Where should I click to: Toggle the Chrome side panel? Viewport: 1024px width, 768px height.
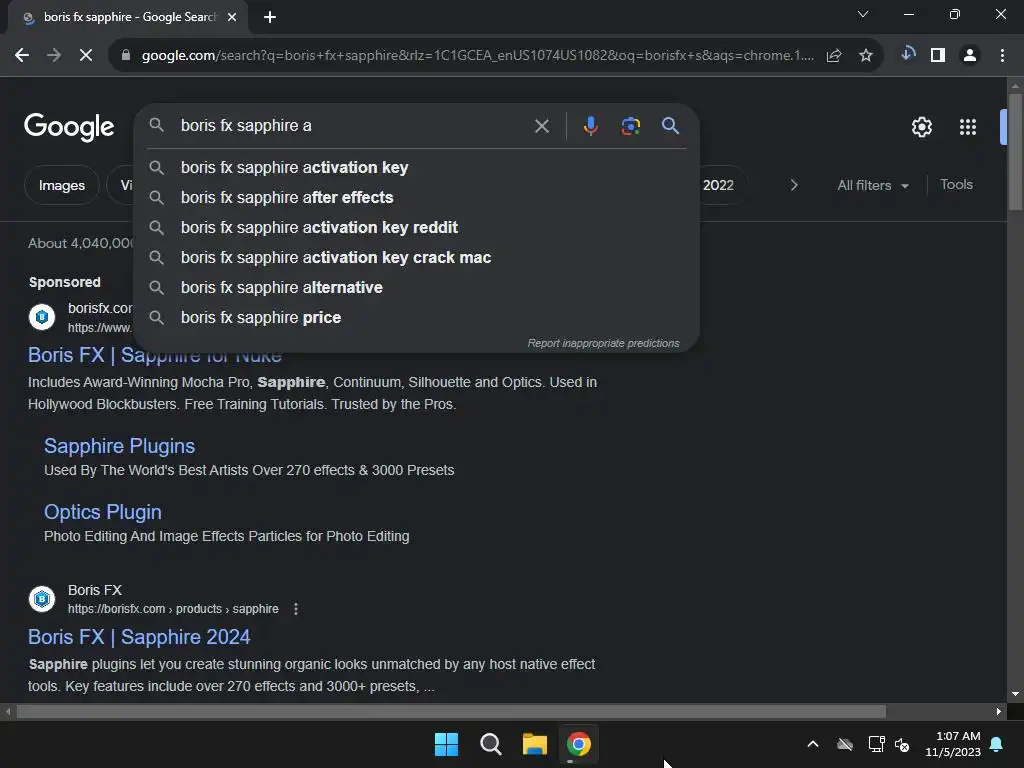click(x=938, y=56)
